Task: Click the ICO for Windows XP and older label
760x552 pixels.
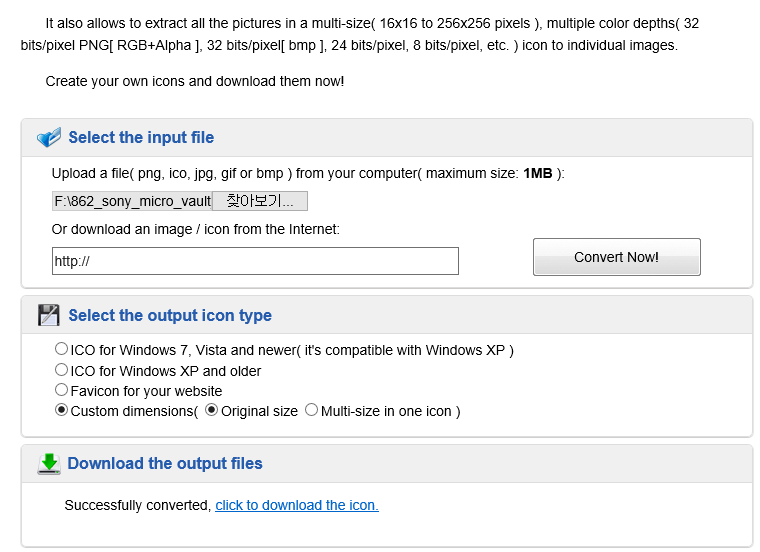Action: click(166, 371)
